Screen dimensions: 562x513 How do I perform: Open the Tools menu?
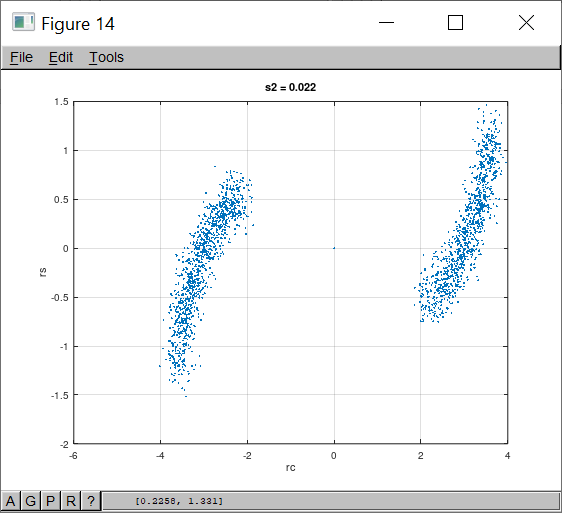point(106,57)
